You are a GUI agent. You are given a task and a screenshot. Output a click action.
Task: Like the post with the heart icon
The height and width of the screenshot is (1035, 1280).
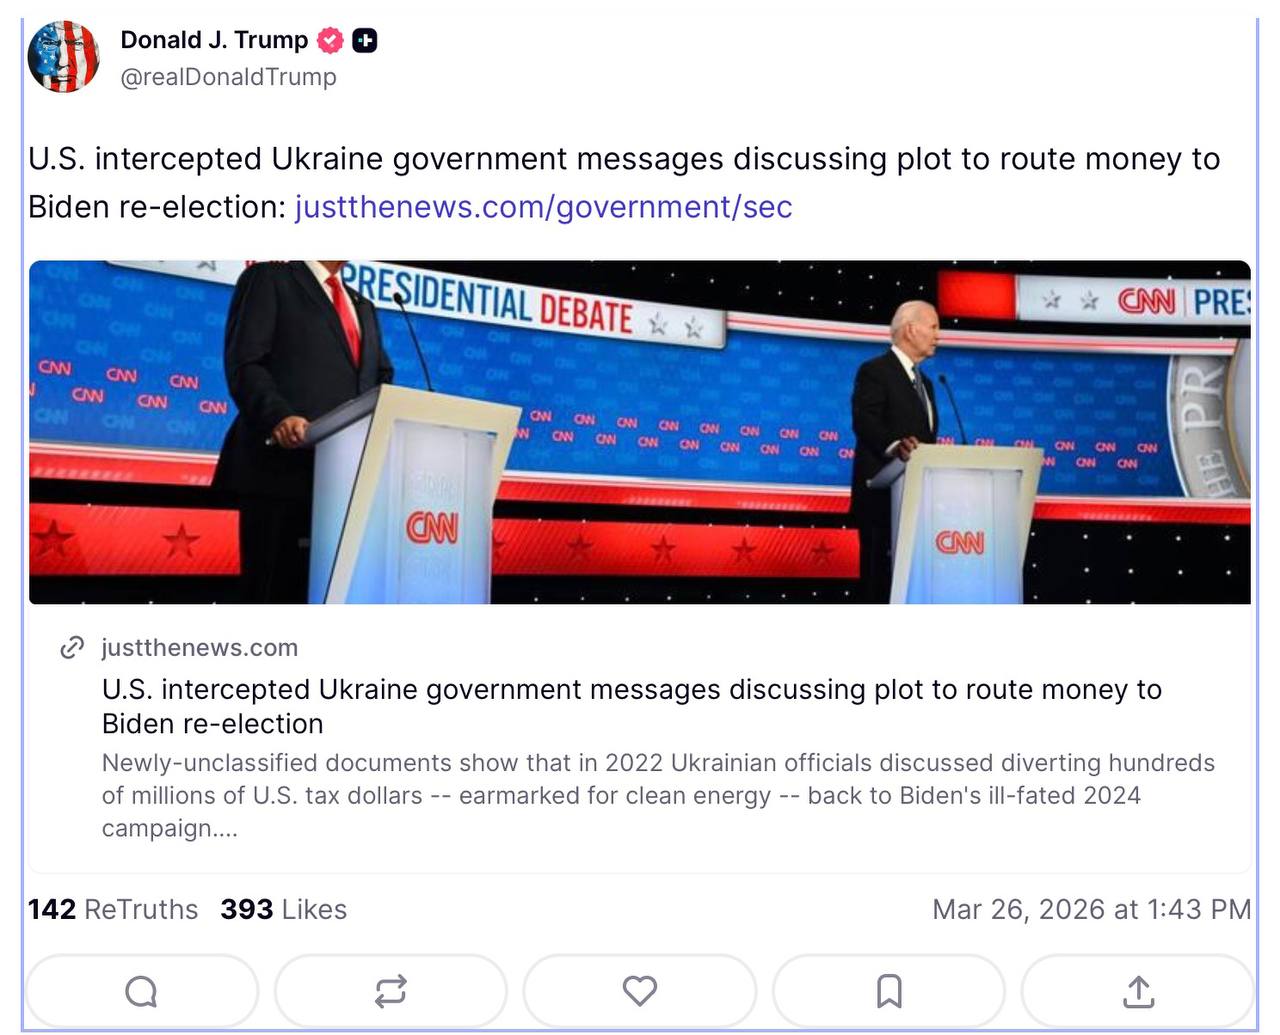coord(639,991)
